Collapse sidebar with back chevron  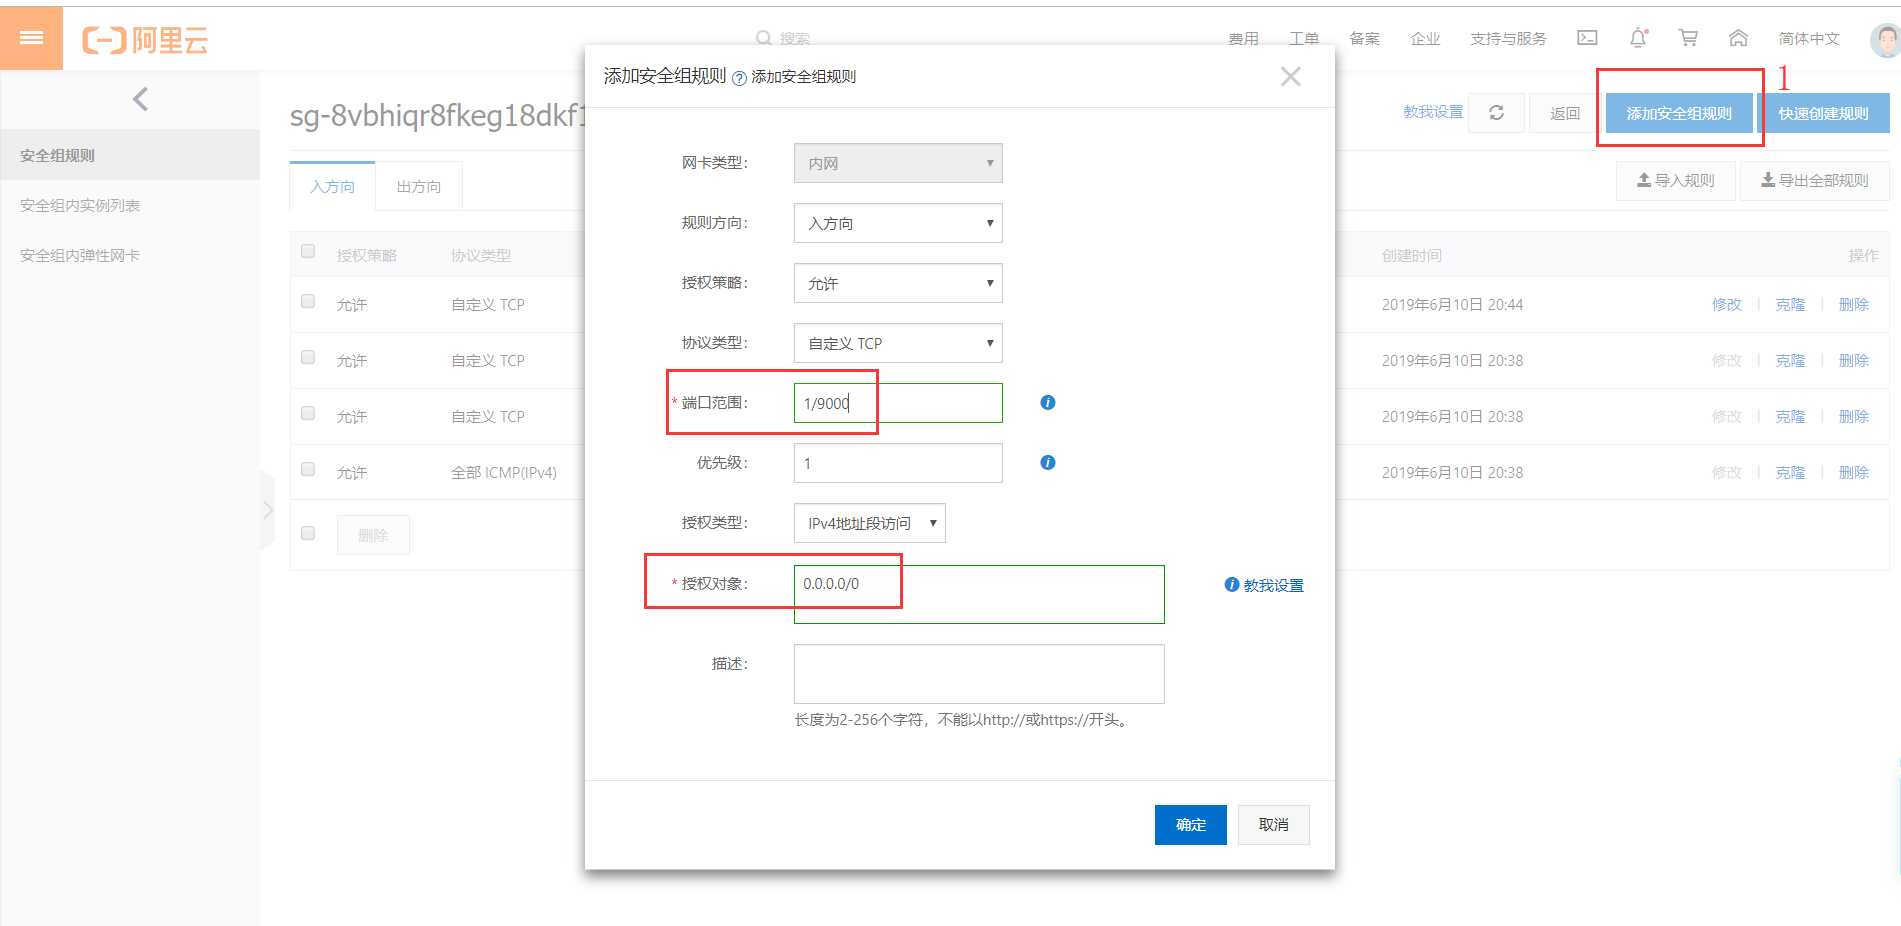140,99
